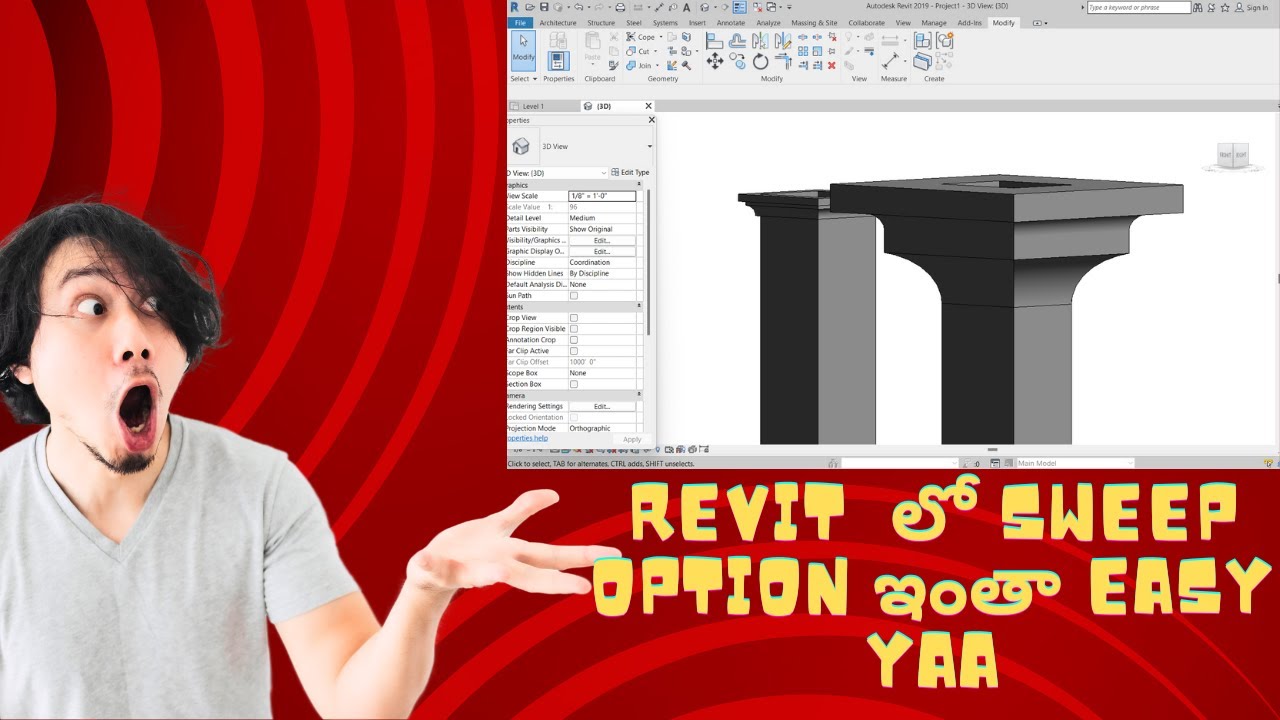Click Edit for Graphic Display Options
Image resolution: width=1280 pixels, height=720 pixels.
pyautogui.click(x=601, y=252)
